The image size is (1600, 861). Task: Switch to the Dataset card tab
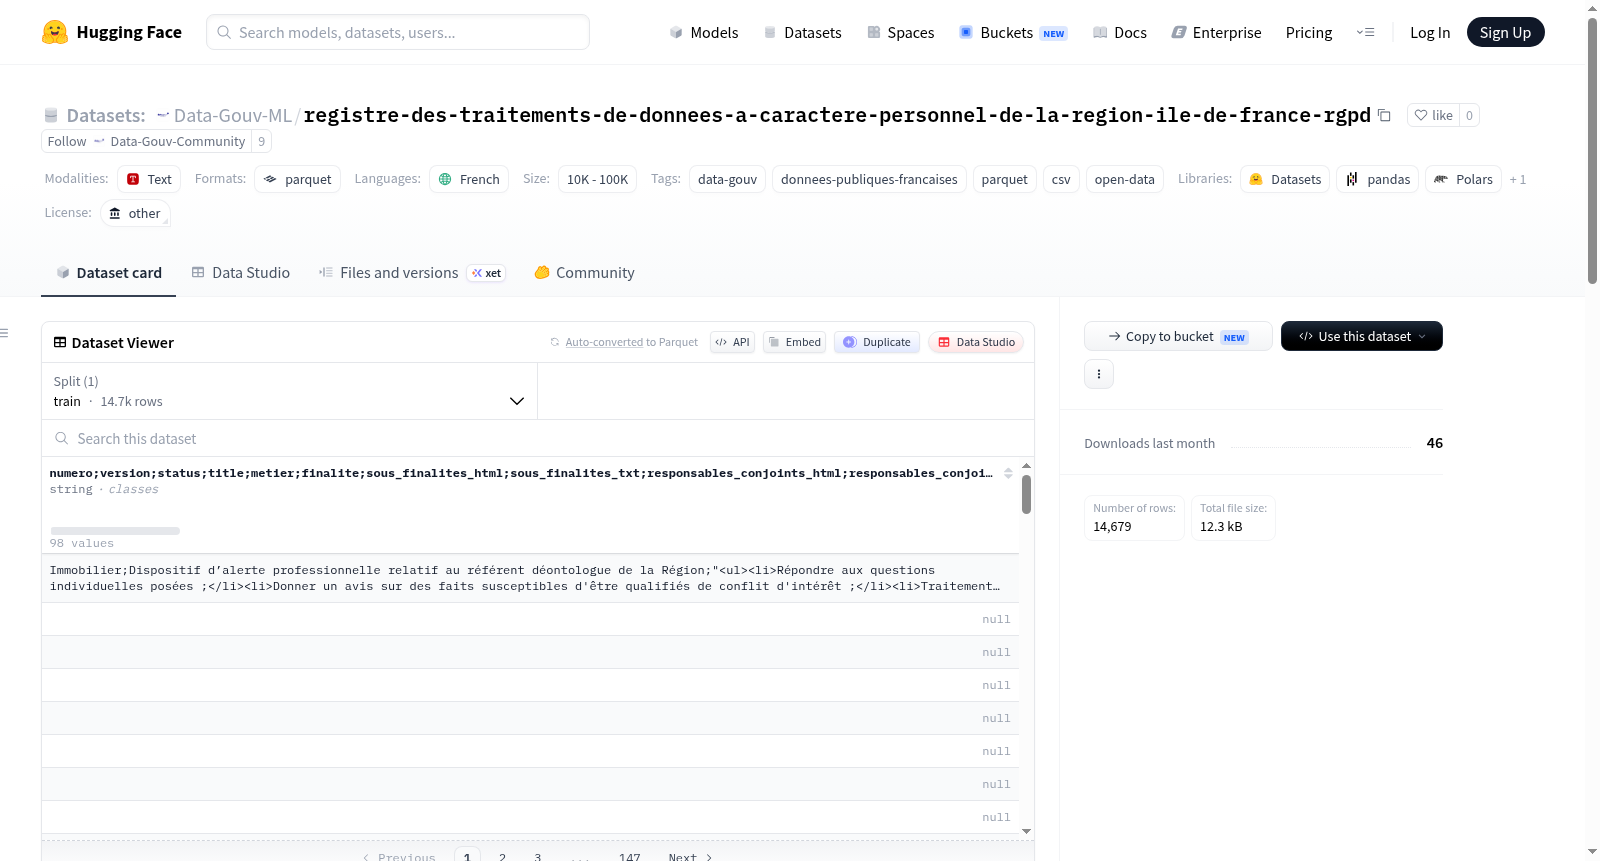tap(109, 273)
